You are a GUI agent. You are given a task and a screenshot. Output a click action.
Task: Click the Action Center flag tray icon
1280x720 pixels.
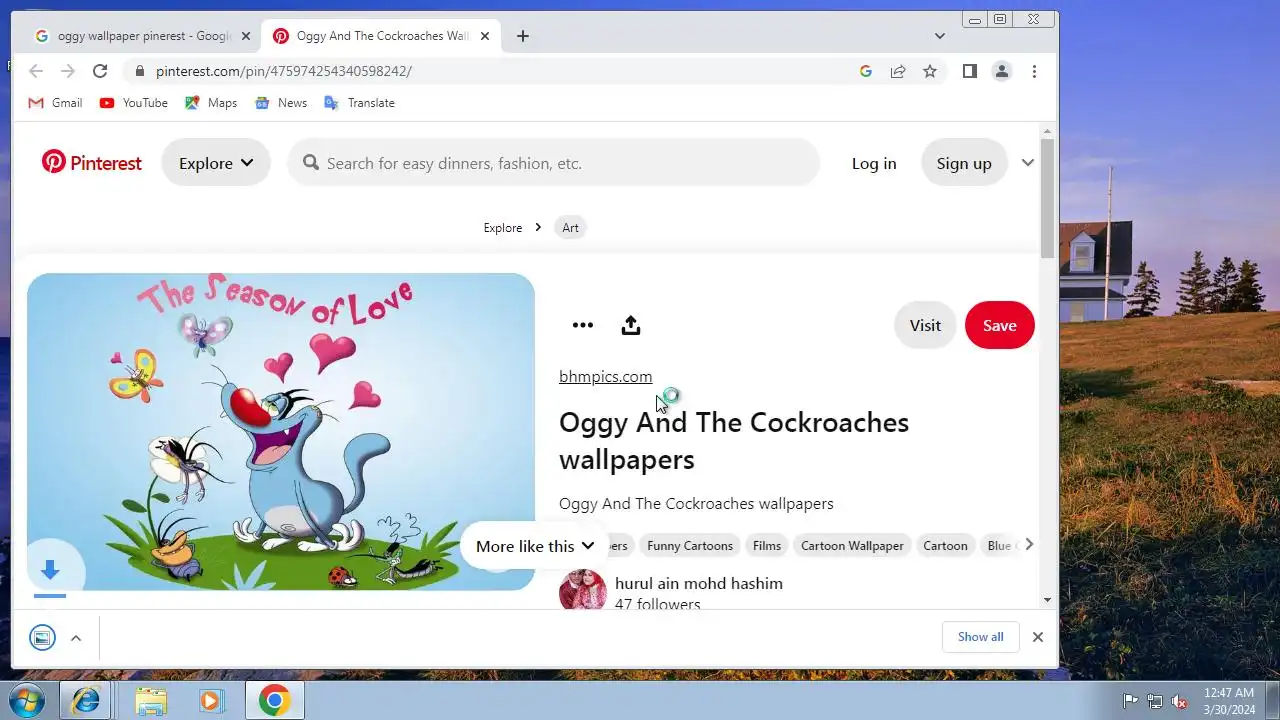click(x=1130, y=701)
